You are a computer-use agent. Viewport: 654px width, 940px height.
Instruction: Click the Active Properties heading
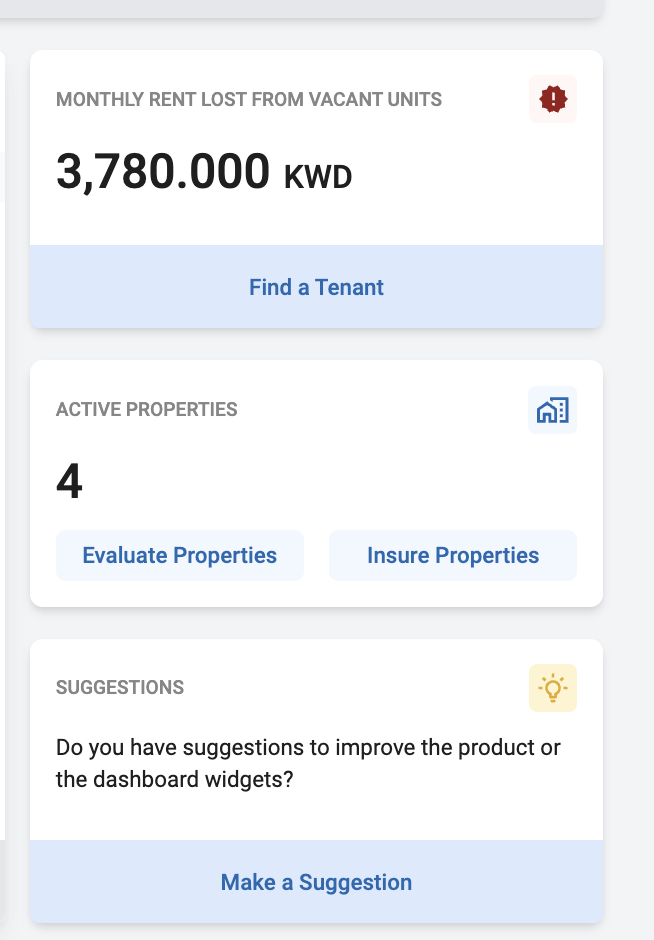(147, 409)
